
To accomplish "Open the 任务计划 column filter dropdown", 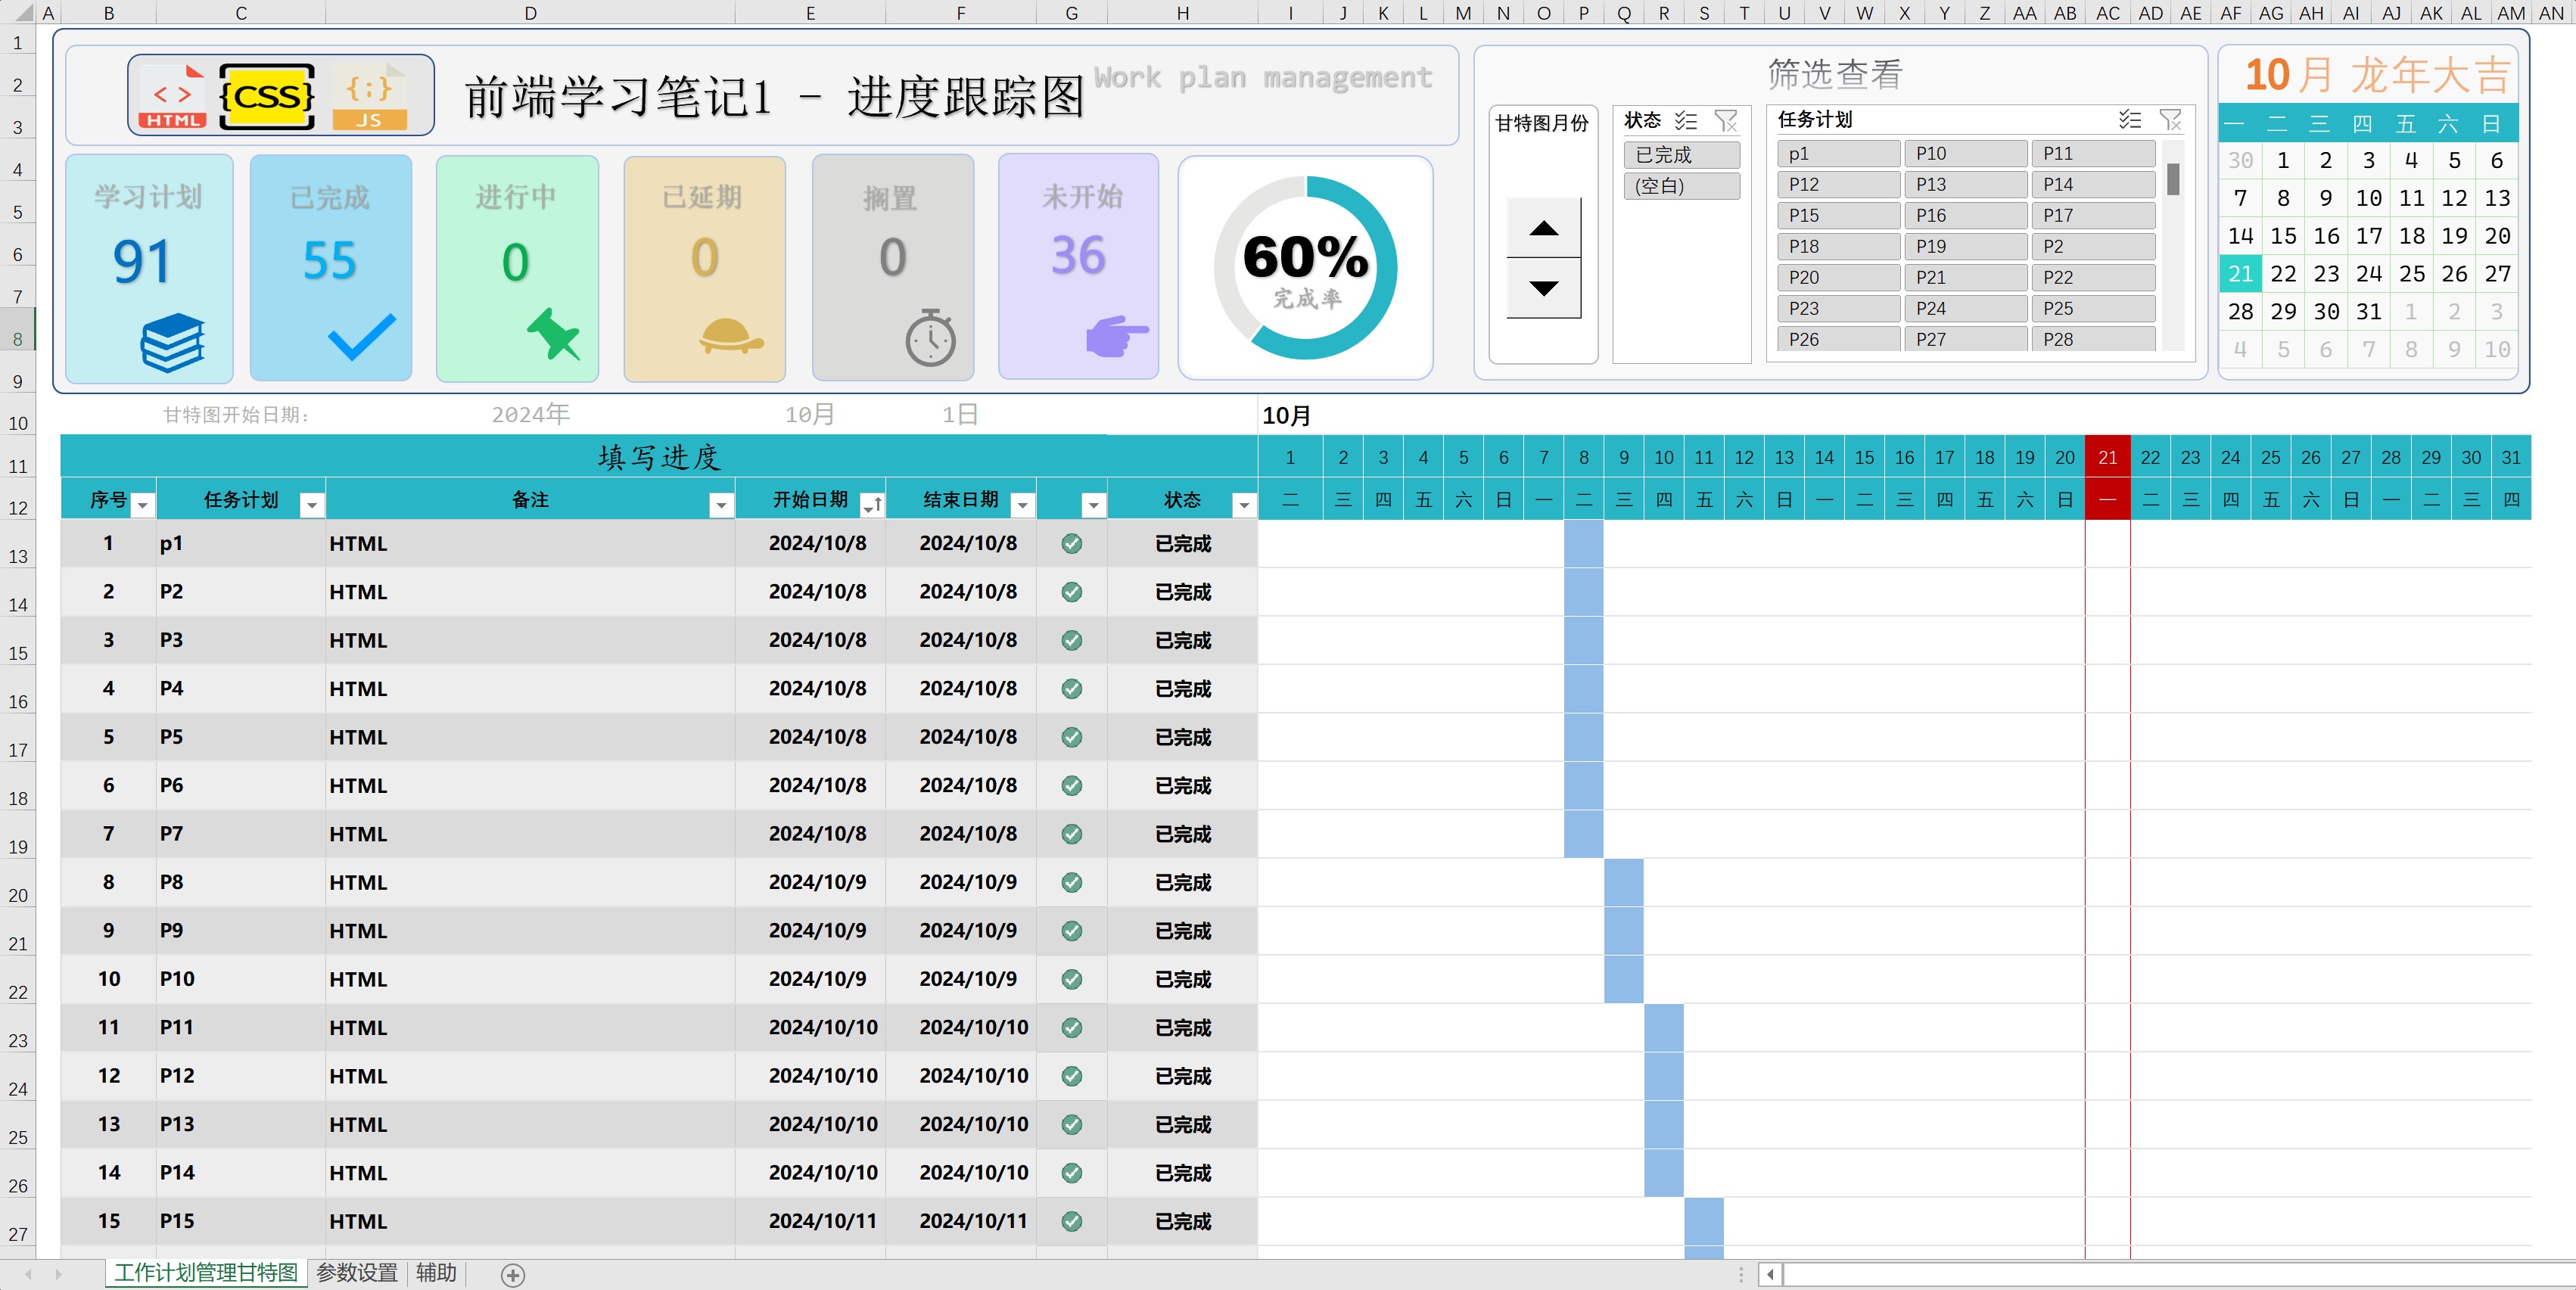I will pos(313,505).
